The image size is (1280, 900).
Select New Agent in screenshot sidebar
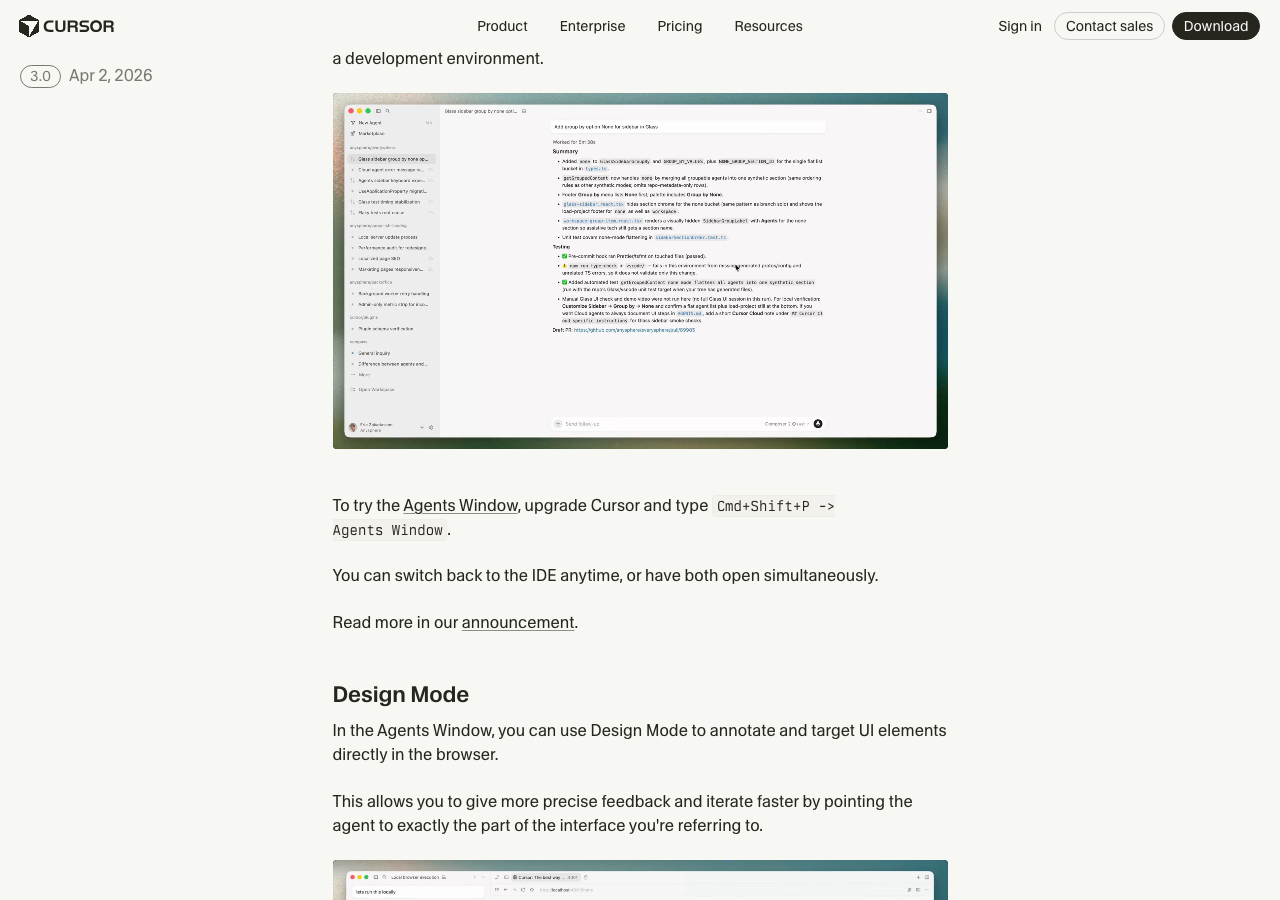pyautogui.click(x=368, y=123)
